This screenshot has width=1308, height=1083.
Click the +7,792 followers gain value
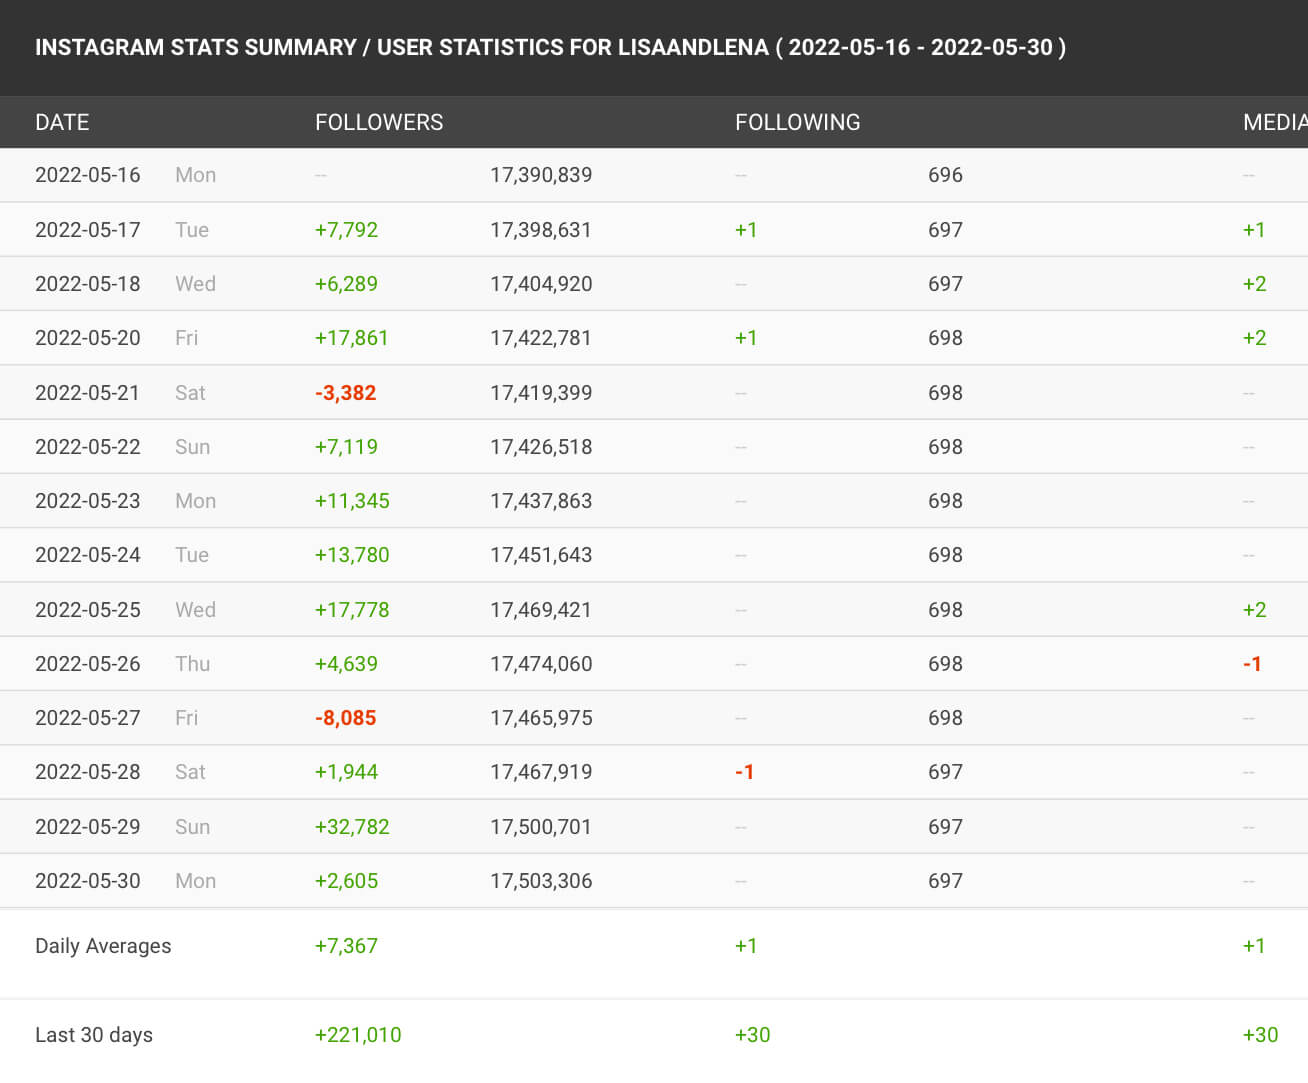[346, 230]
